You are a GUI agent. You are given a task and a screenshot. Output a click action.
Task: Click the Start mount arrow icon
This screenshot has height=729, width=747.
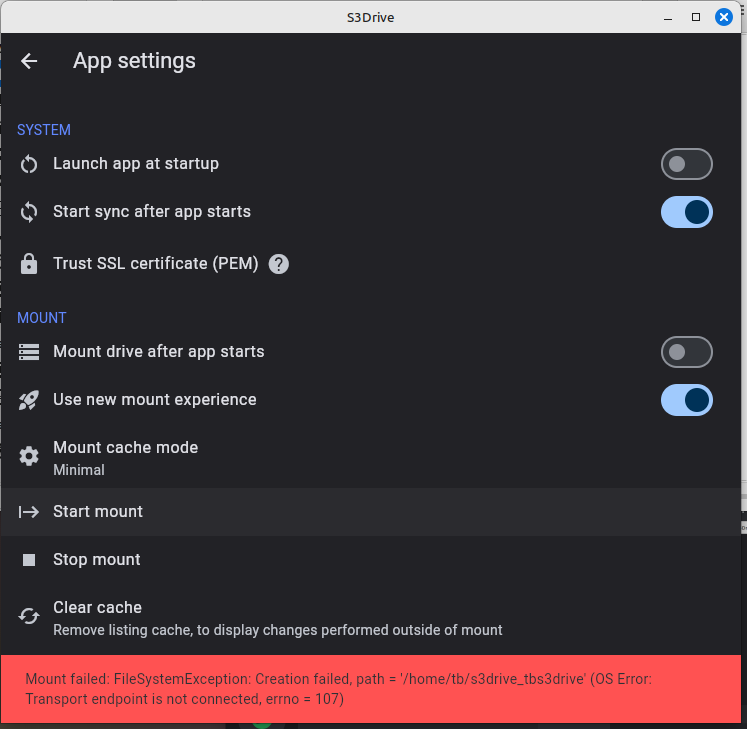29,512
